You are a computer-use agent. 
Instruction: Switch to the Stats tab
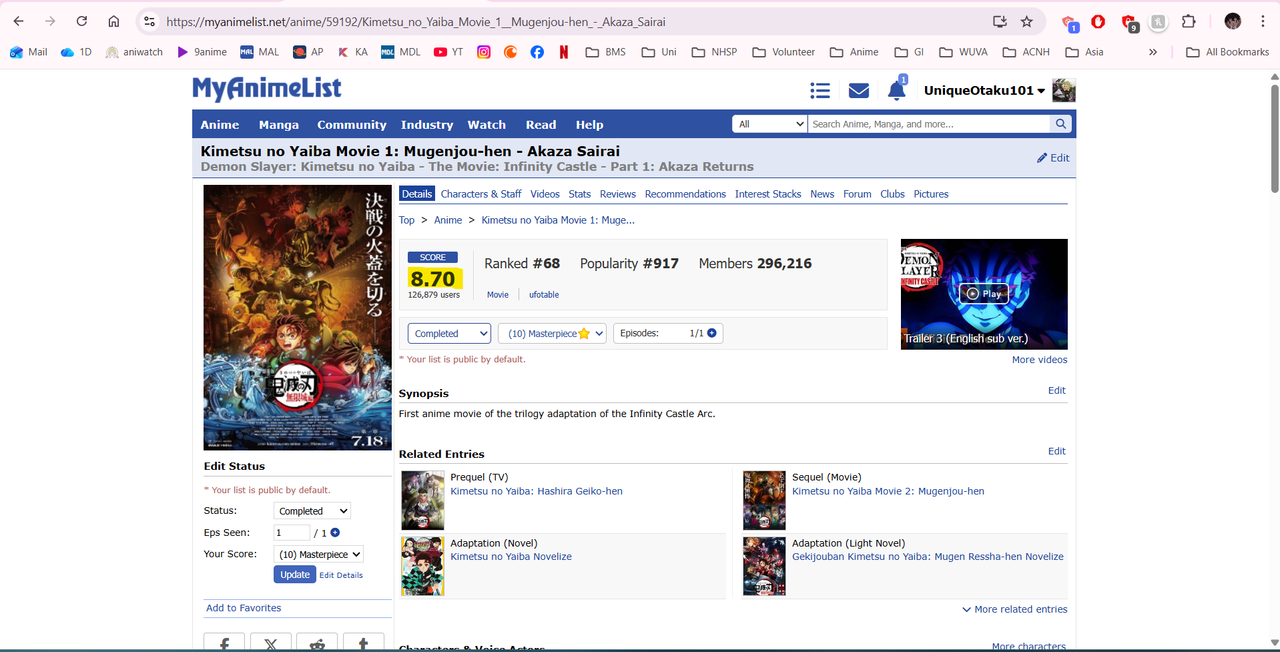[x=580, y=194]
